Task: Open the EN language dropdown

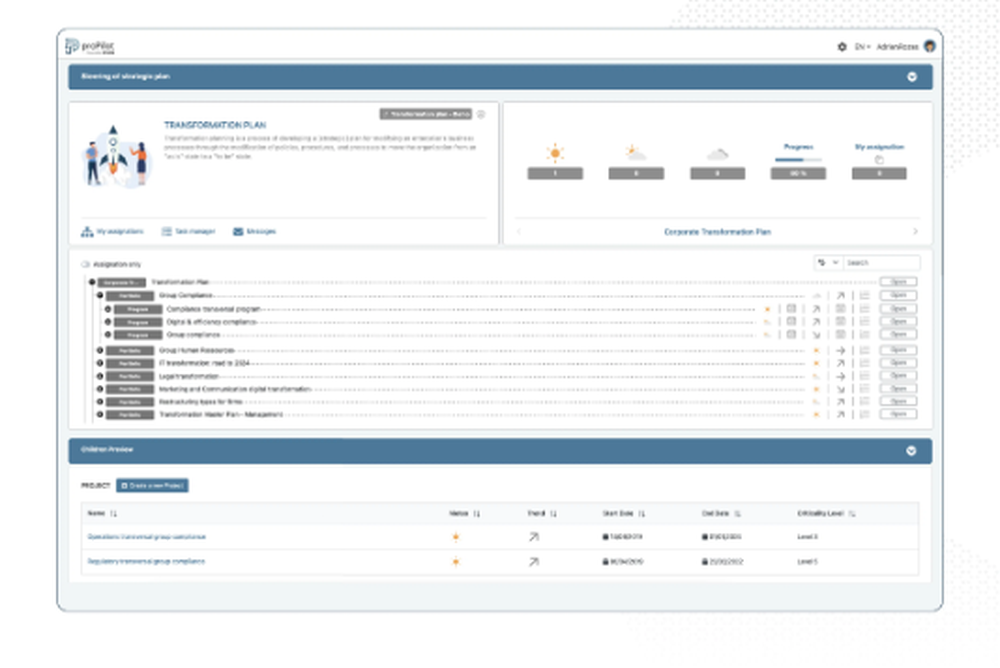Action: 862,47
